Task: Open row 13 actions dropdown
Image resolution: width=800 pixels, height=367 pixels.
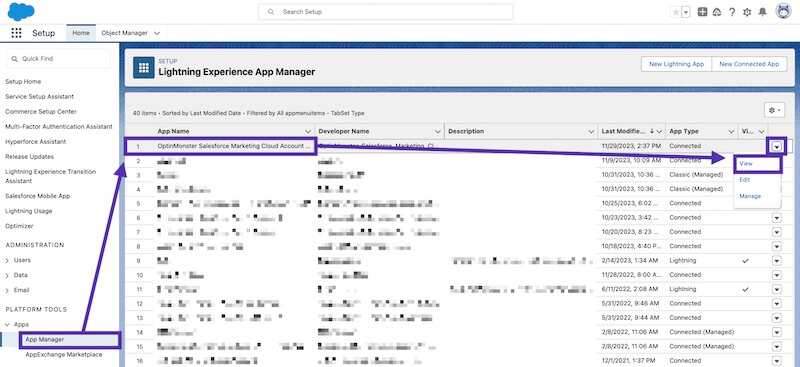Action: (x=777, y=317)
